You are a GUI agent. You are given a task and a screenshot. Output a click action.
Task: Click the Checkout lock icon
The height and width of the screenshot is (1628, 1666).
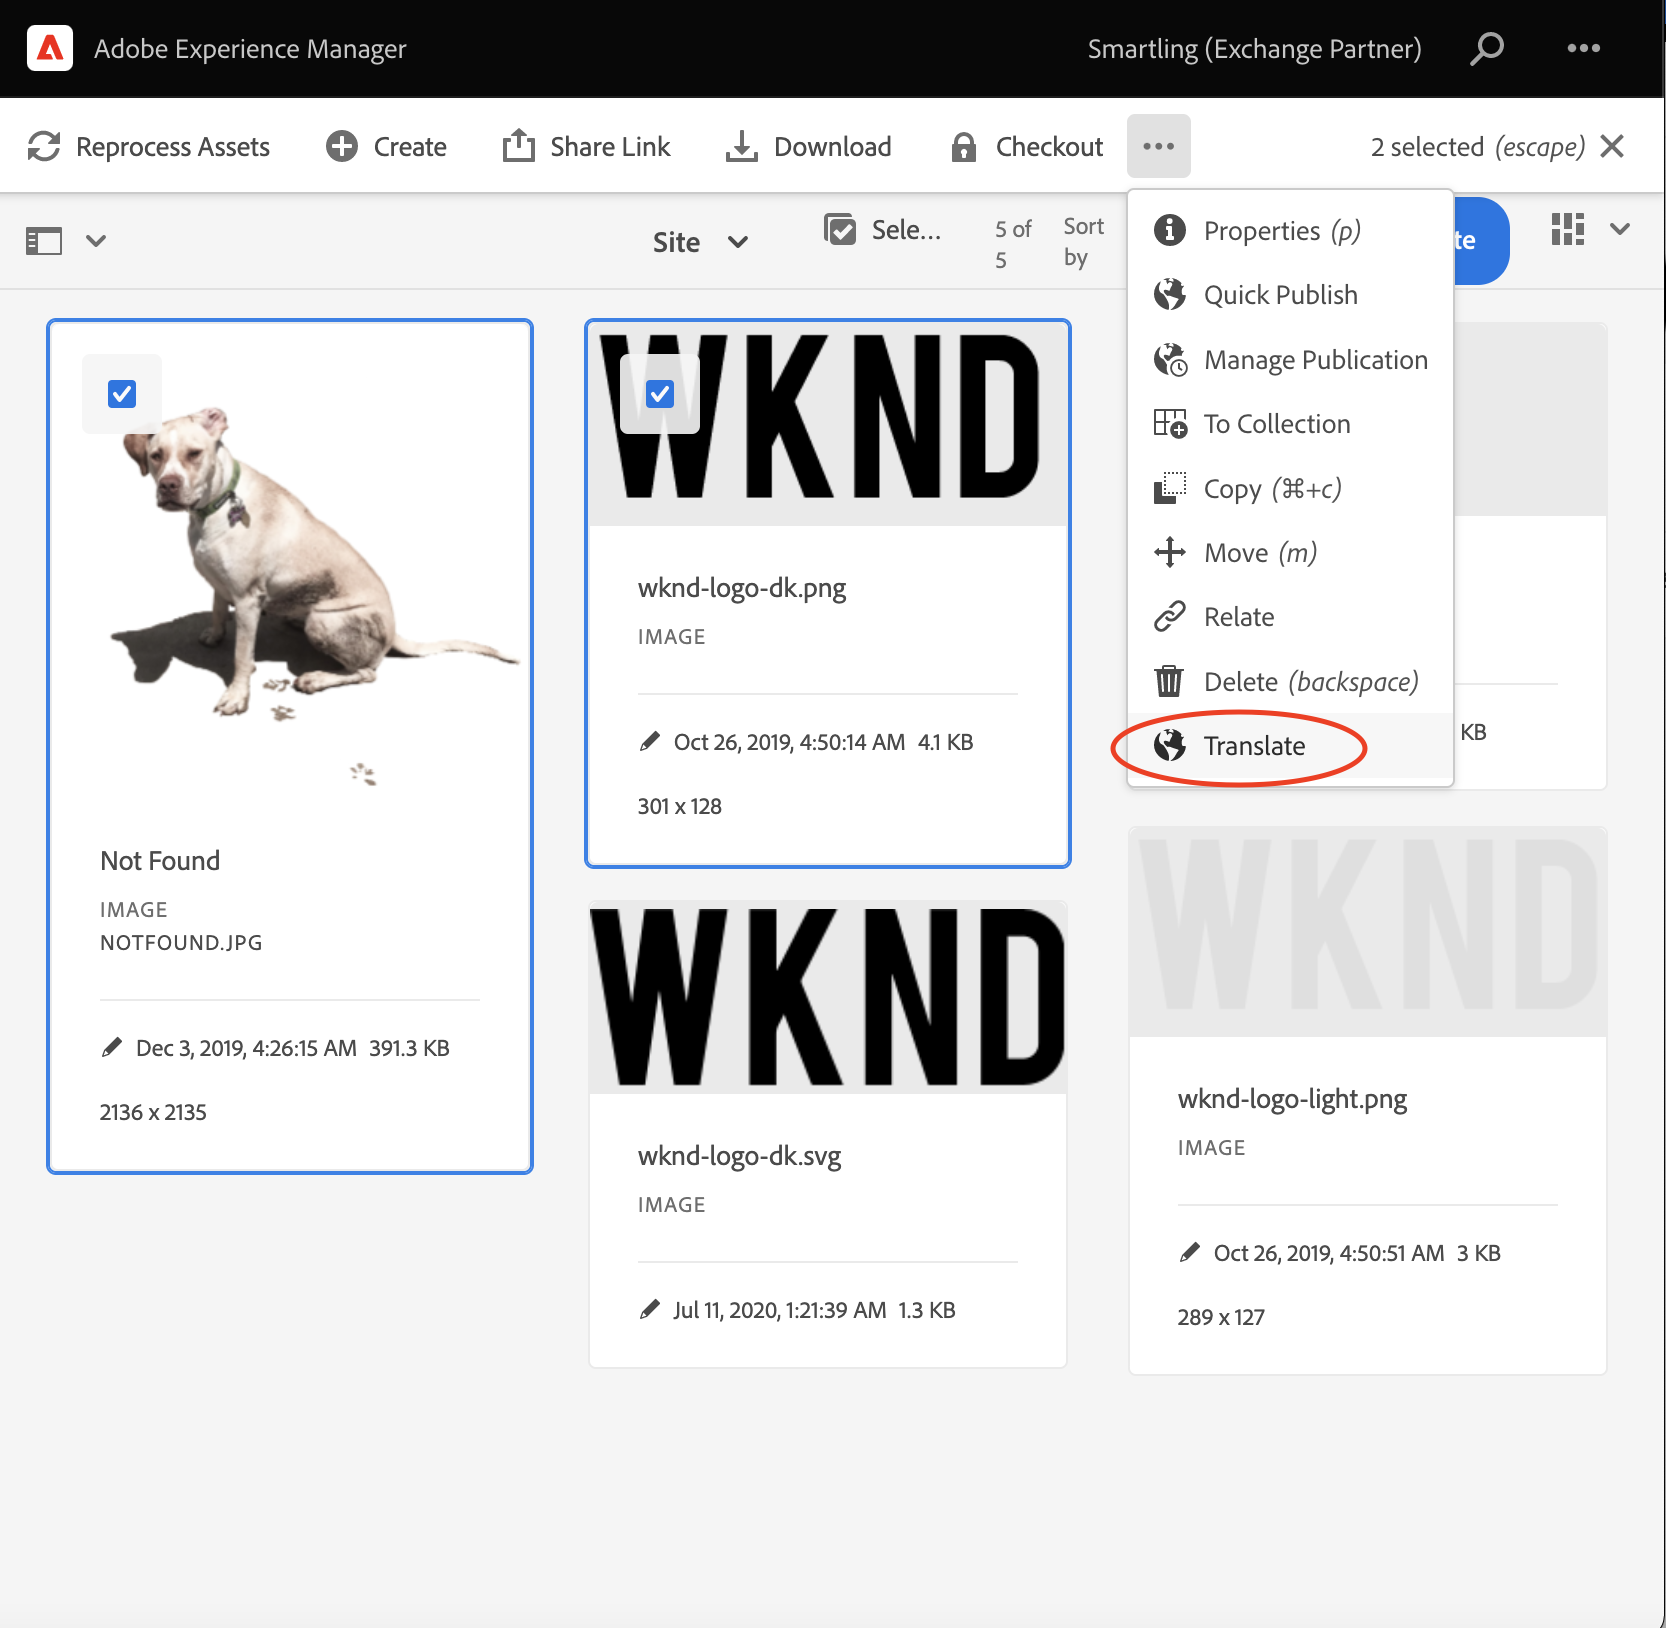[963, 147]
